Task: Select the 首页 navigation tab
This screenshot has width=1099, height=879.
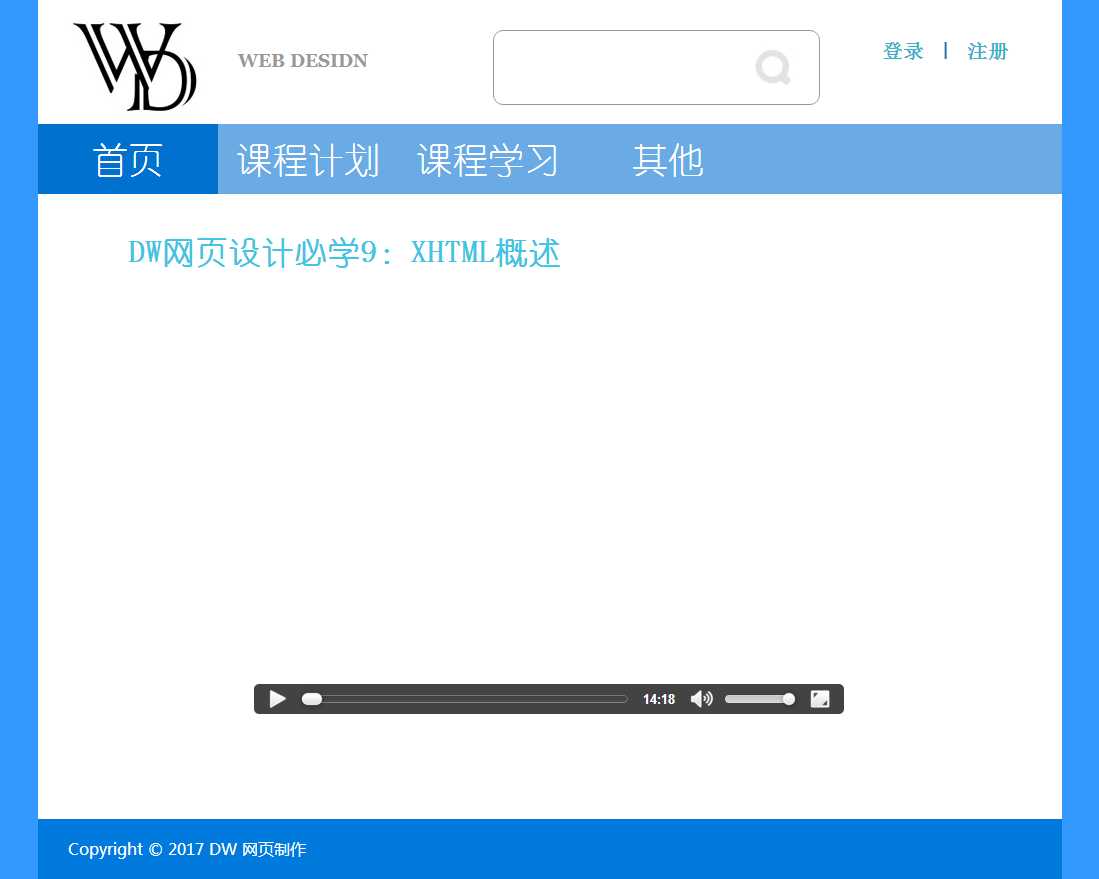Action: click(x=128, y=160)
